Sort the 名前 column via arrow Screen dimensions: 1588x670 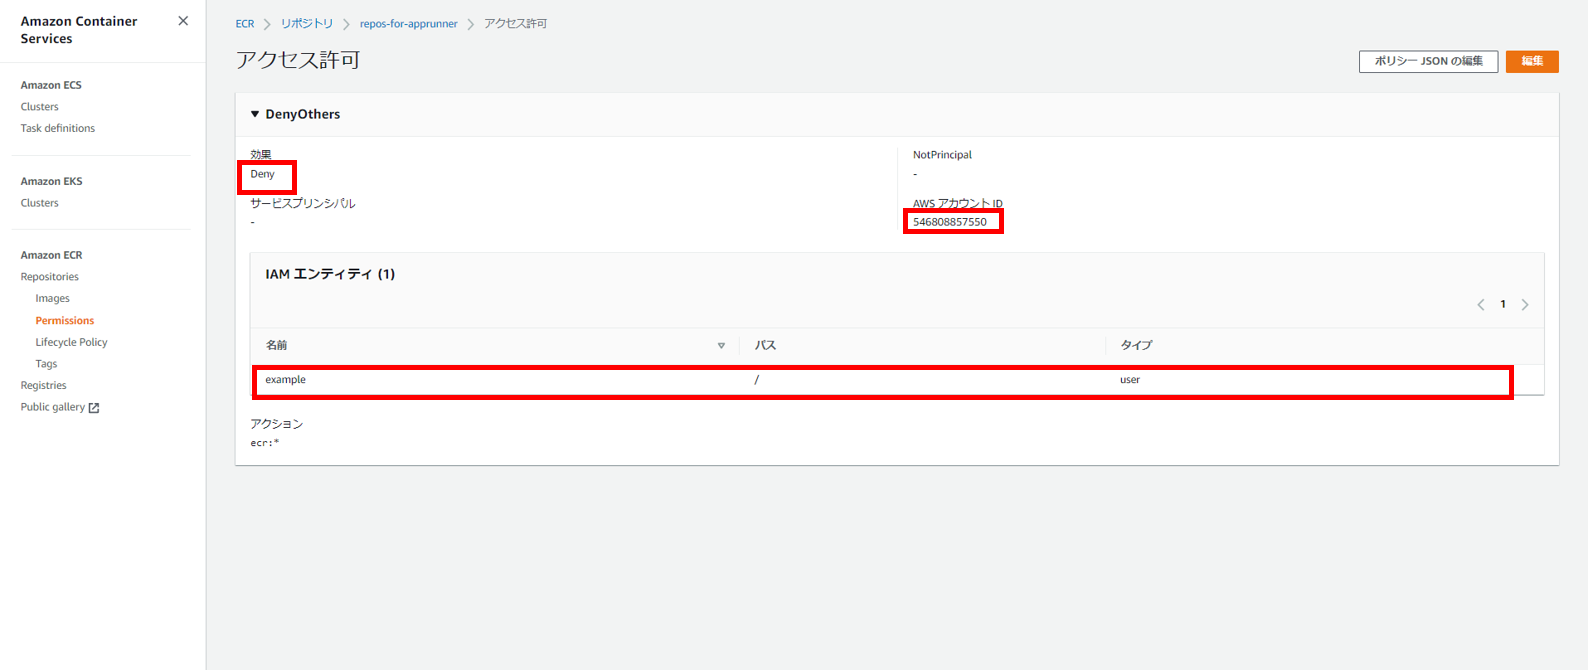coord(721,346)
